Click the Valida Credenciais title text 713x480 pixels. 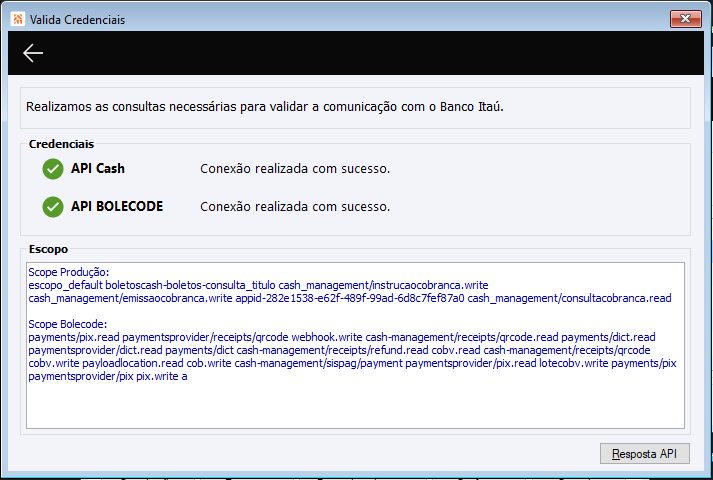77,20
